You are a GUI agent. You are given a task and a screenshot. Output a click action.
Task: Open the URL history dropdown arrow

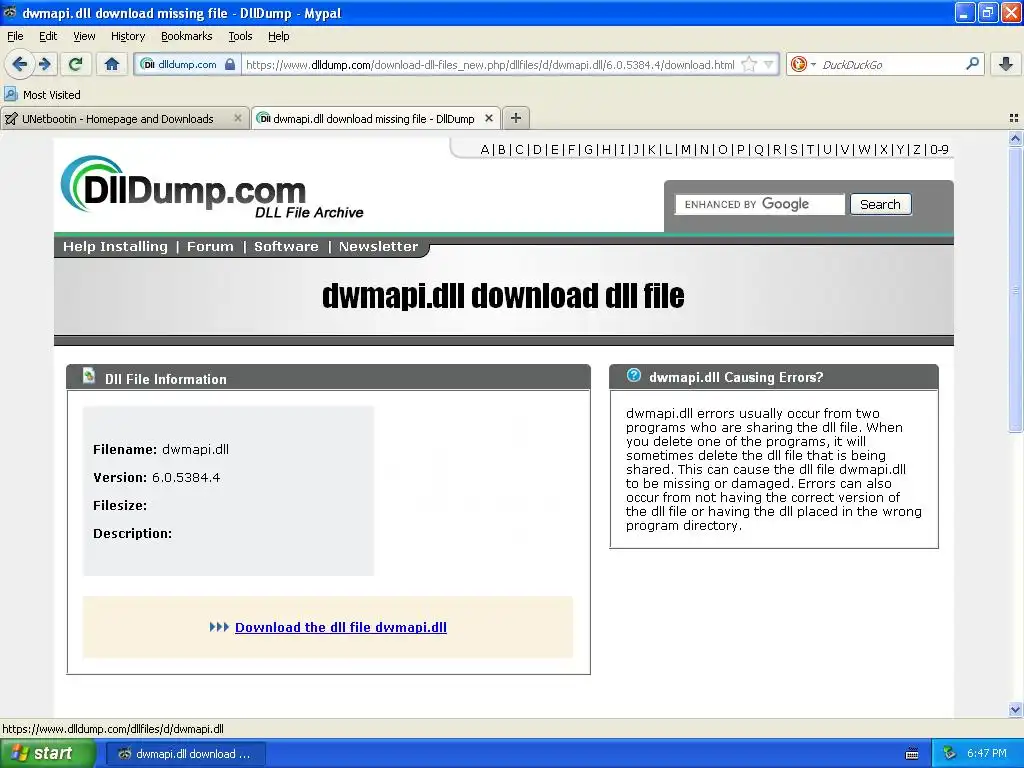point(769,65)
